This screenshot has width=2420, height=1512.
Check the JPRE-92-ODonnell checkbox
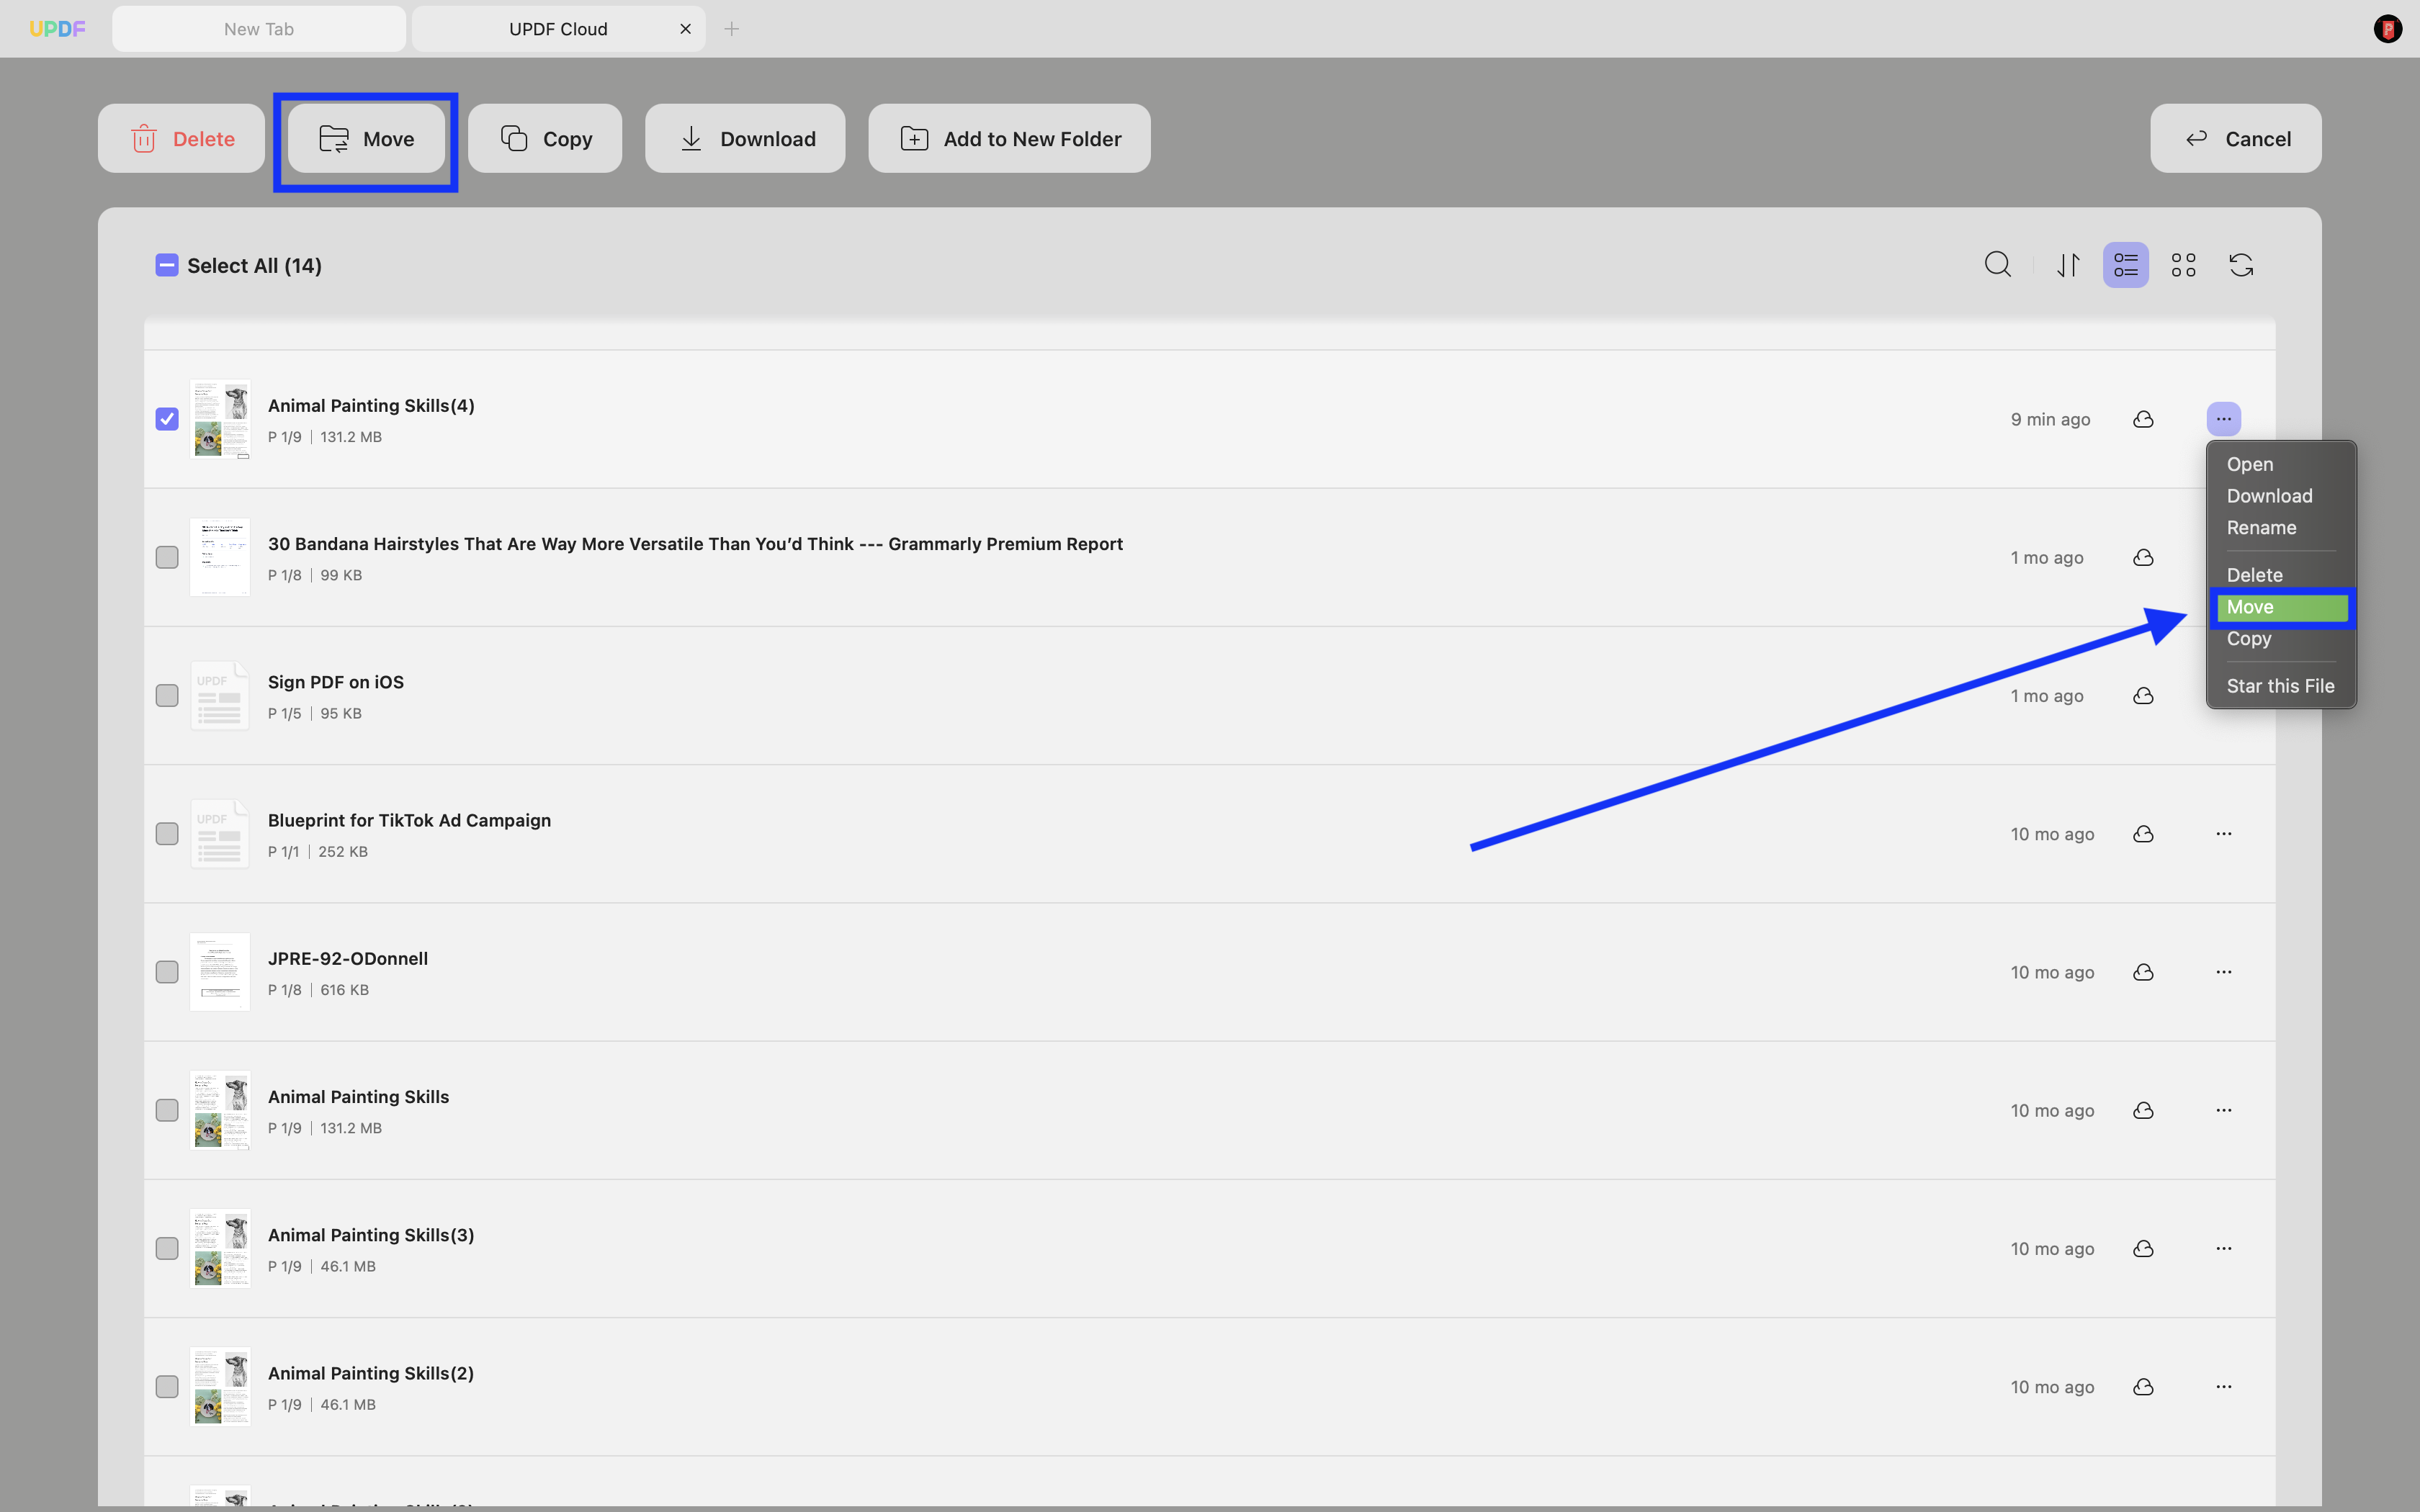167,972
